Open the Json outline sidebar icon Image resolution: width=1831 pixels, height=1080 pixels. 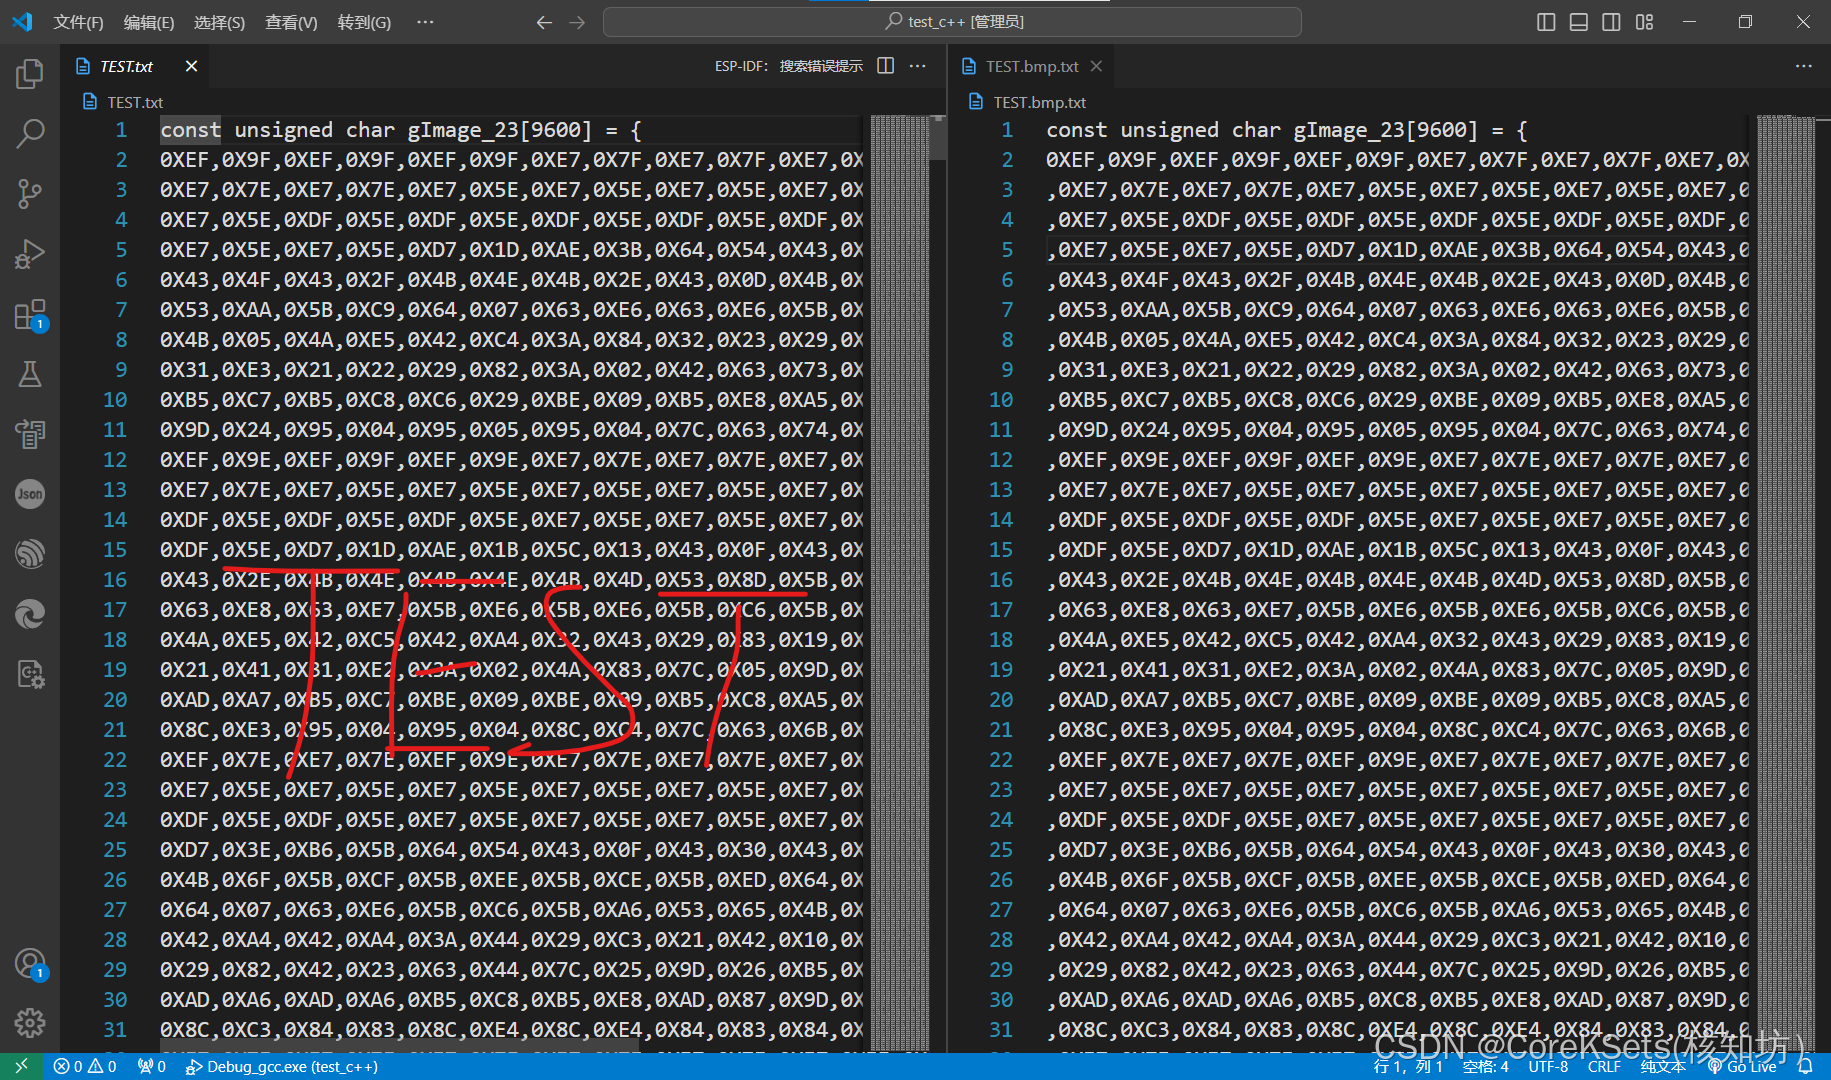(29, 493)
